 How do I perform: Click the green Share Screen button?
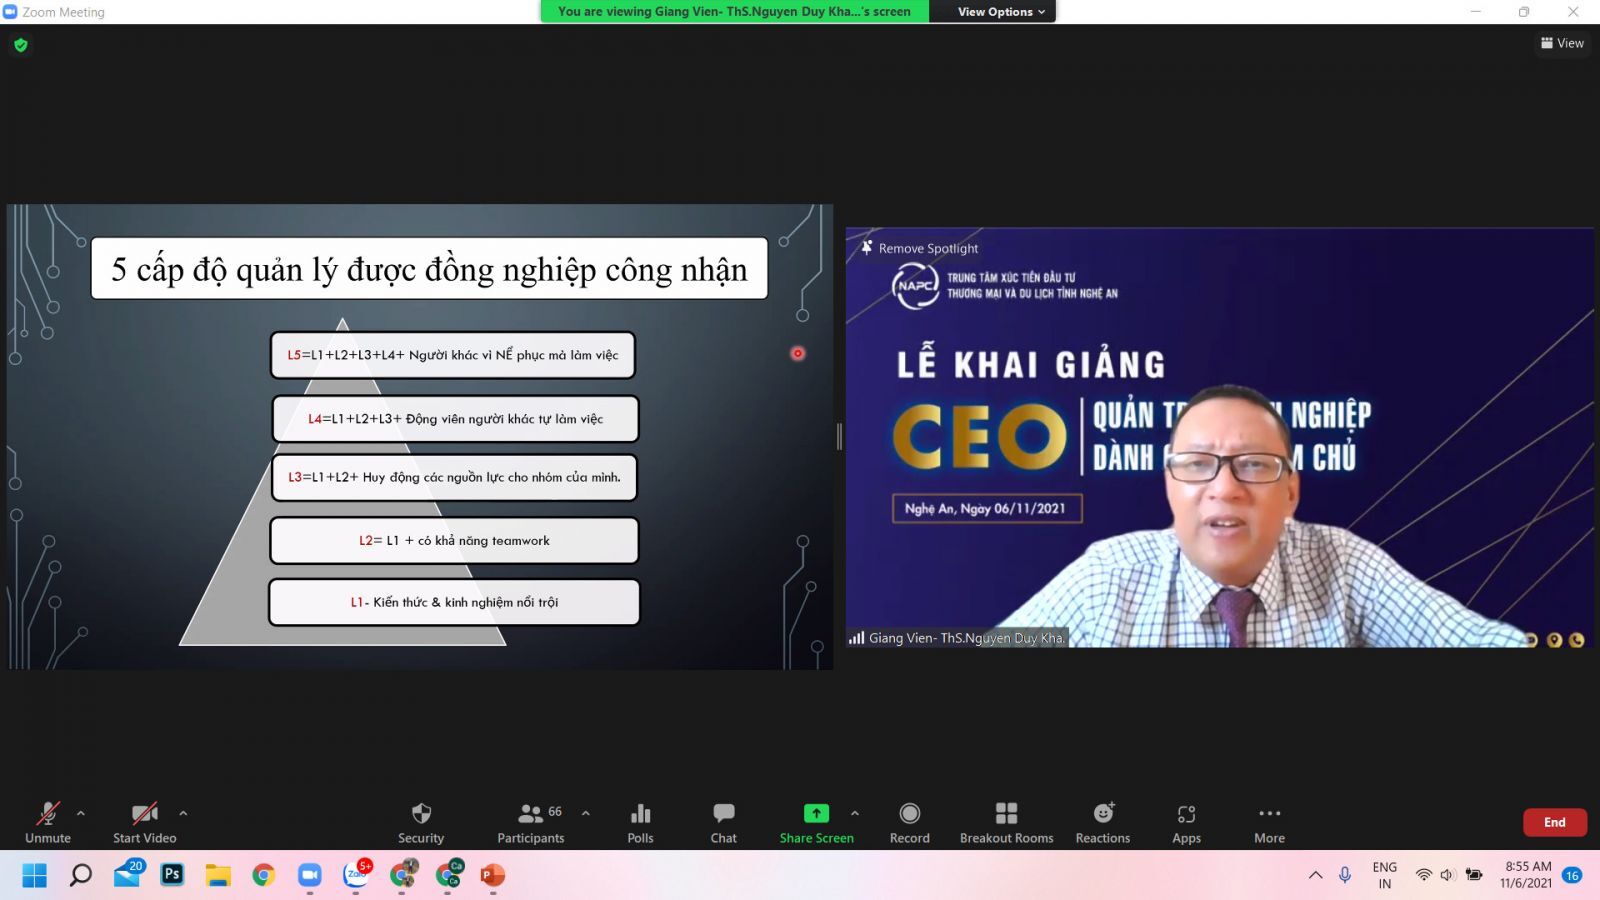click(816, 822)
